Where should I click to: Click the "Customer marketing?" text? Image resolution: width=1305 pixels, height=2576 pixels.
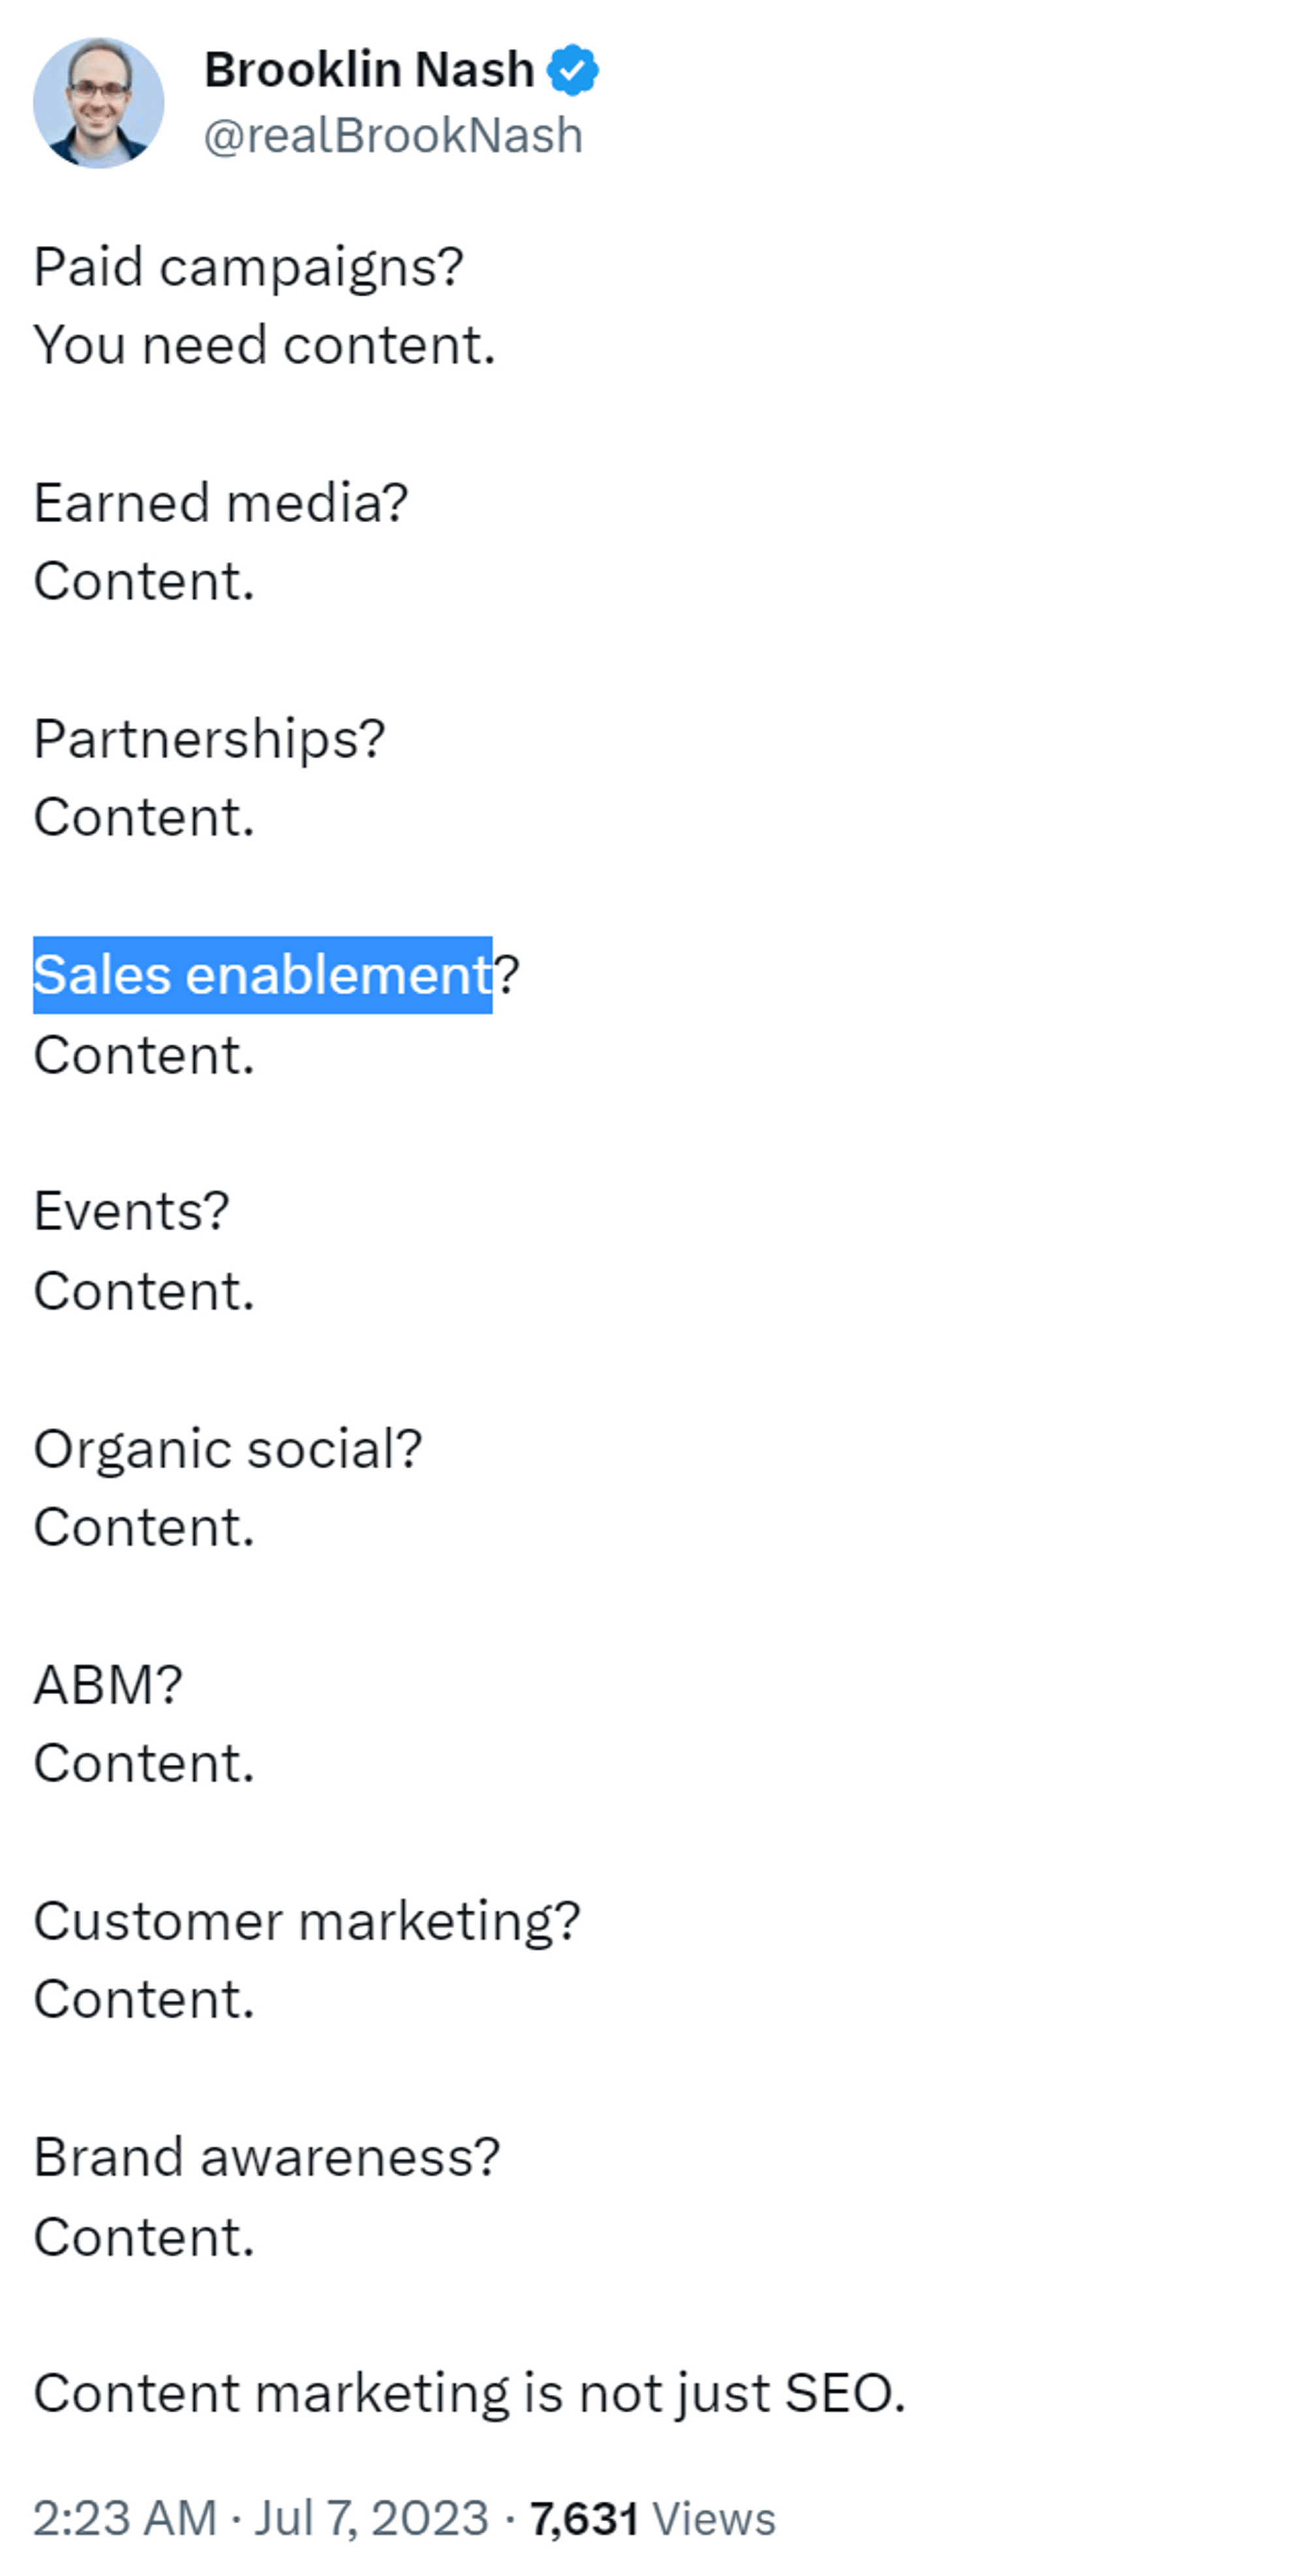pos(307,1921)
